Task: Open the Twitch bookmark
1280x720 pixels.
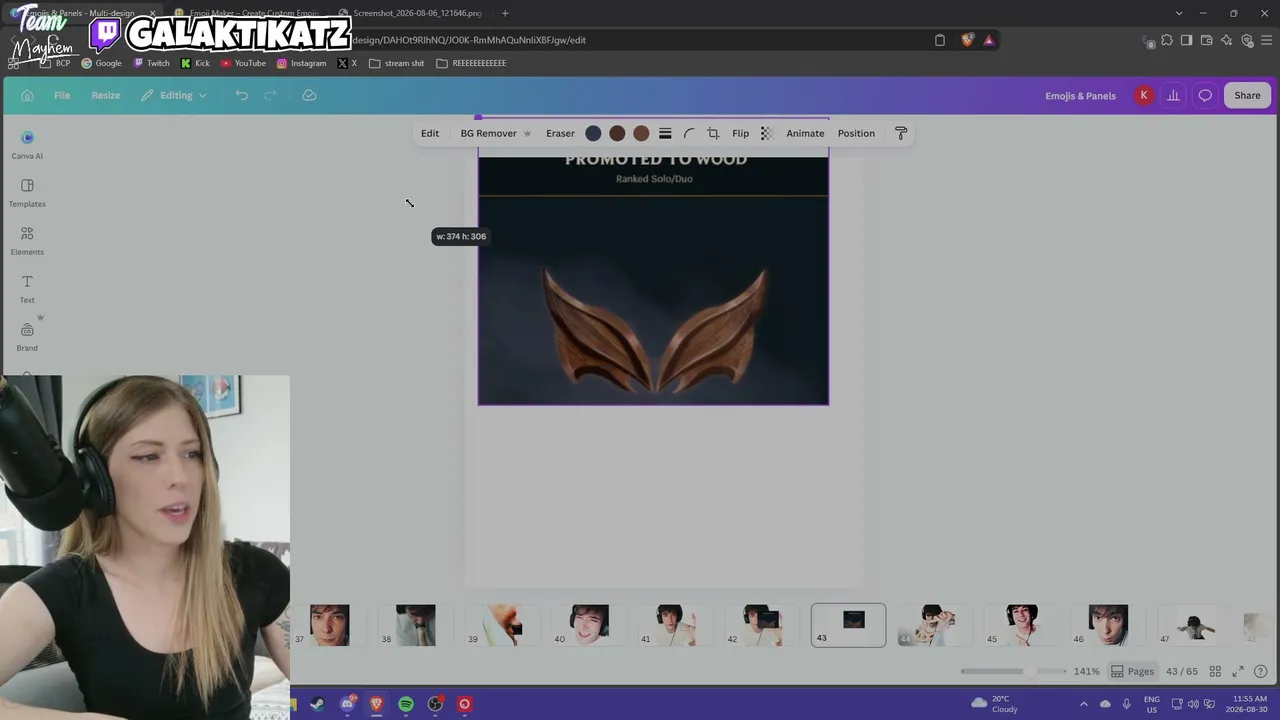Action: click(152, 63)
